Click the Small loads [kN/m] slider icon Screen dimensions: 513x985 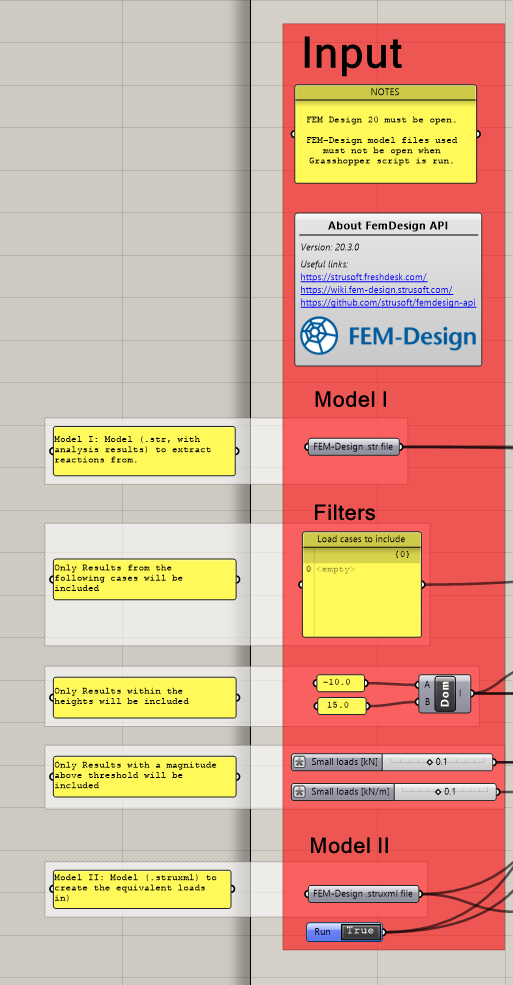coord(300,792)
